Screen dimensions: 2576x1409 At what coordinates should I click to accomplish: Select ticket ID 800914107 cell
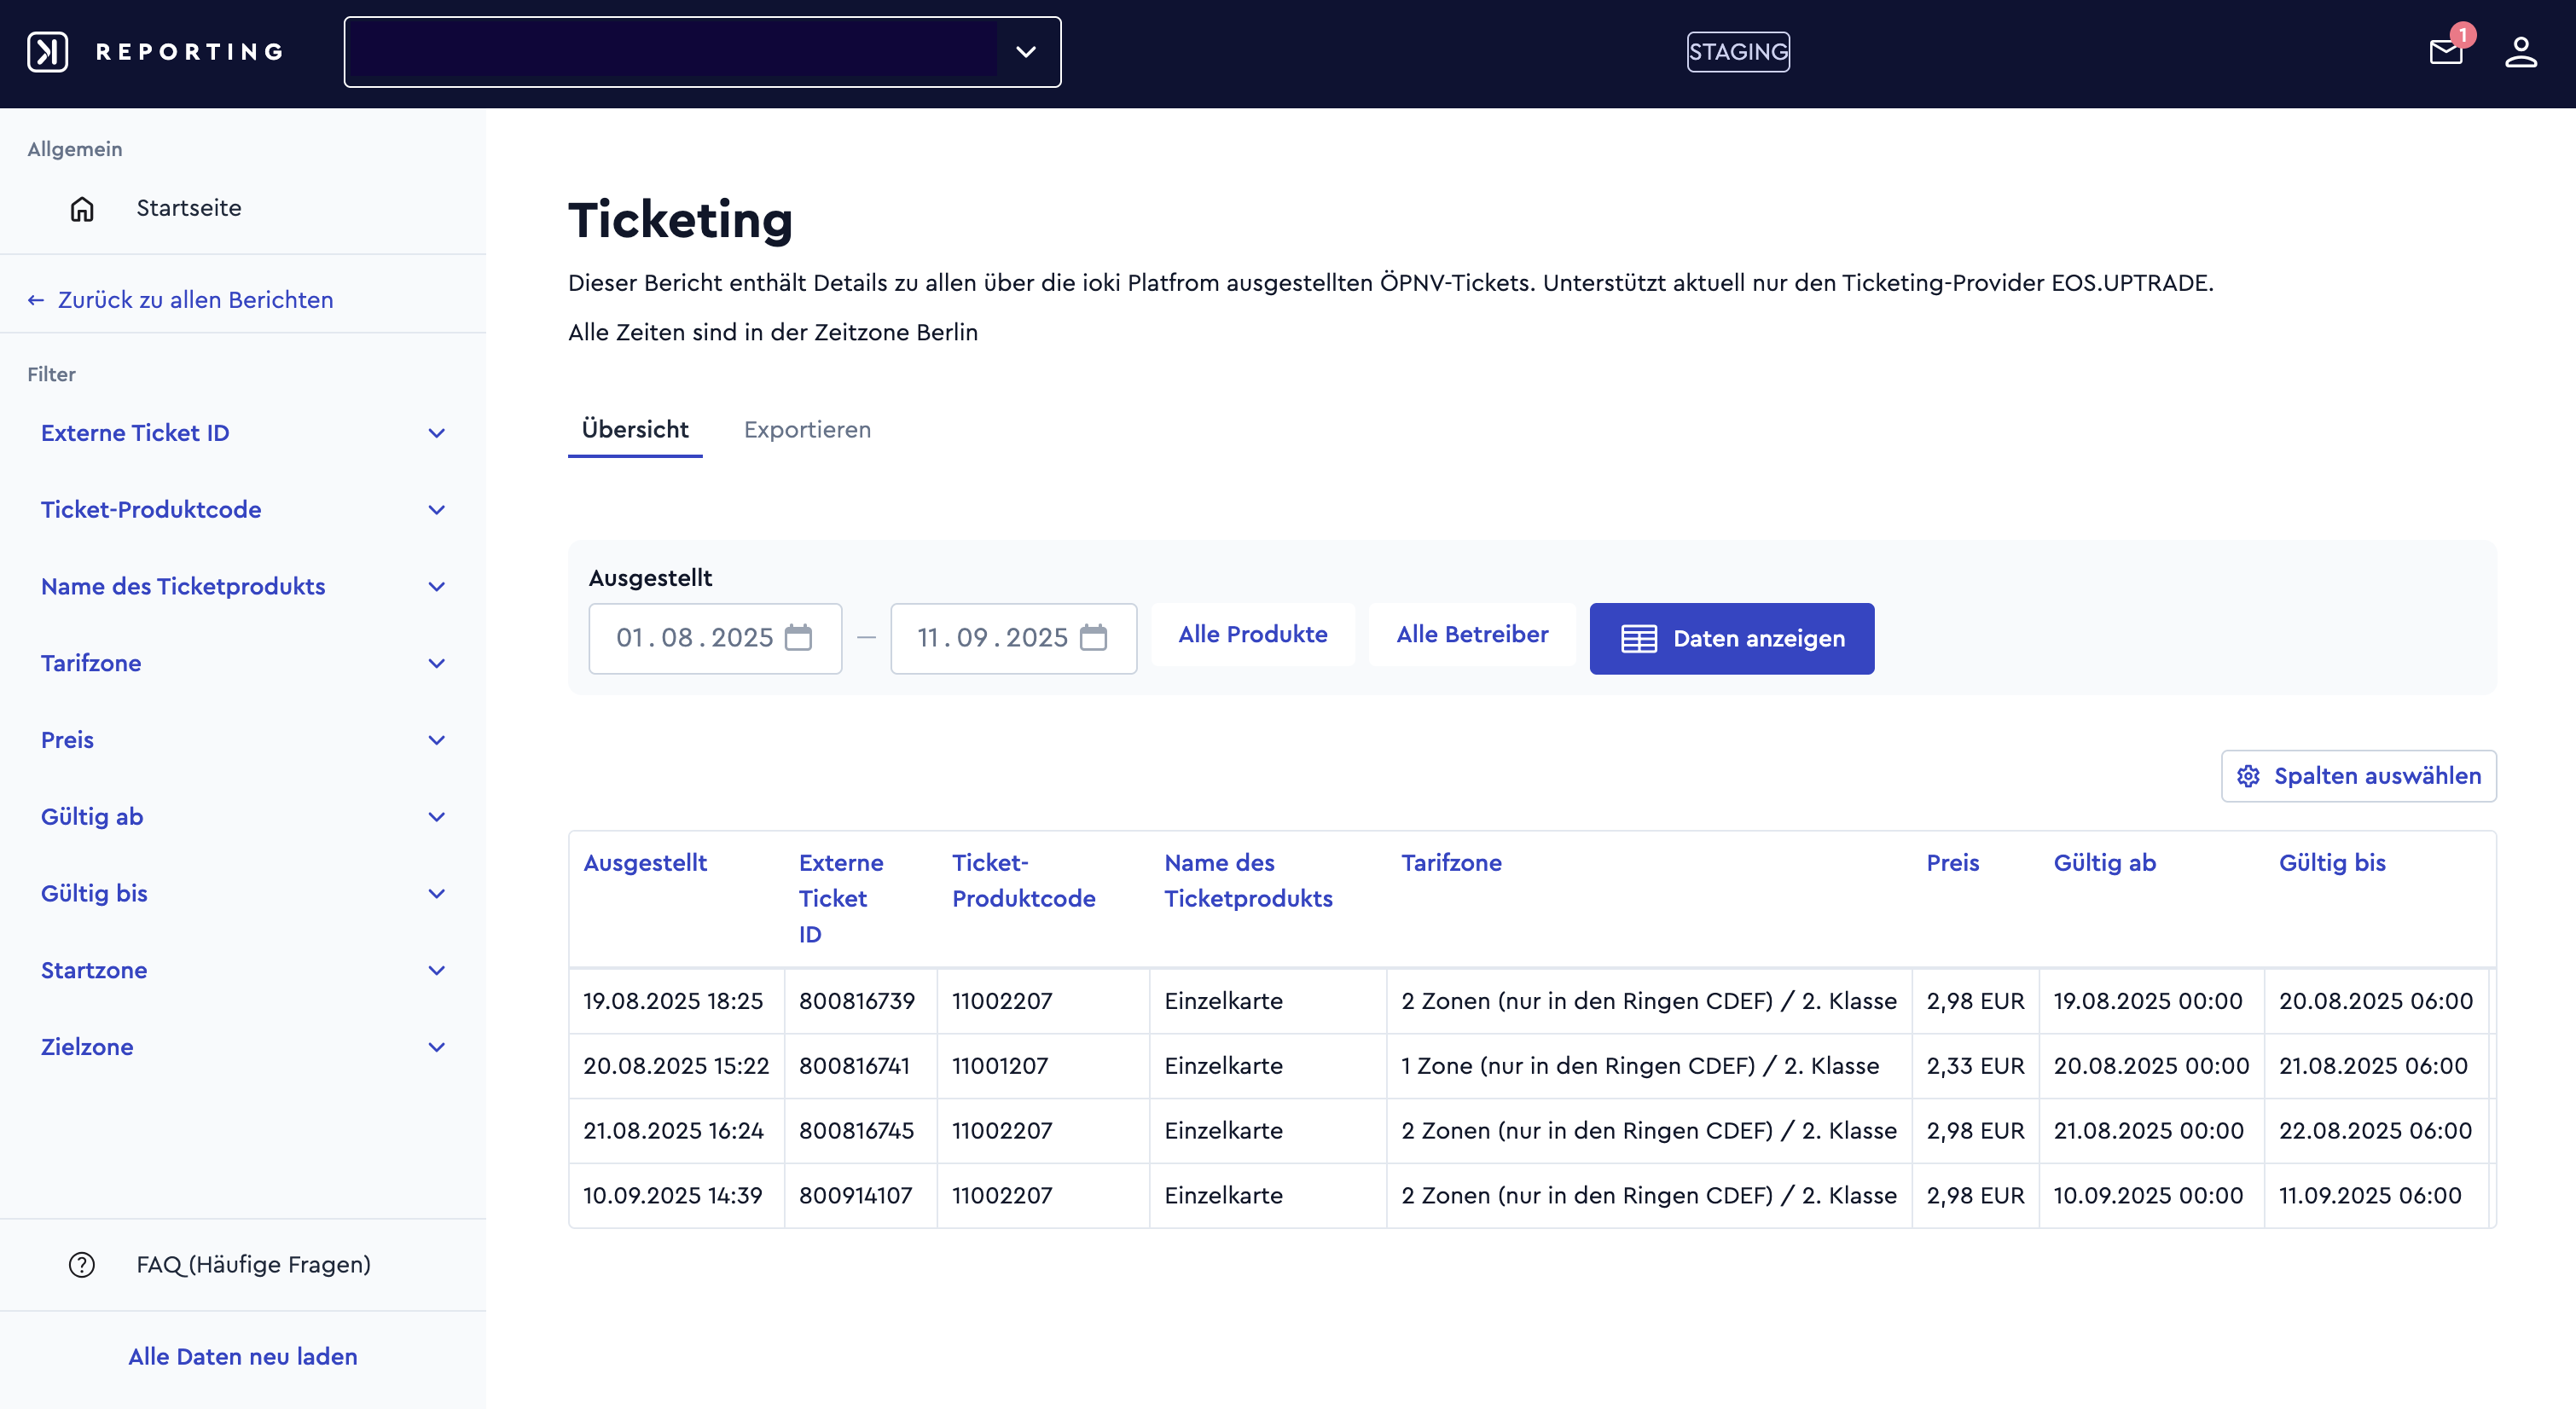861,1195
